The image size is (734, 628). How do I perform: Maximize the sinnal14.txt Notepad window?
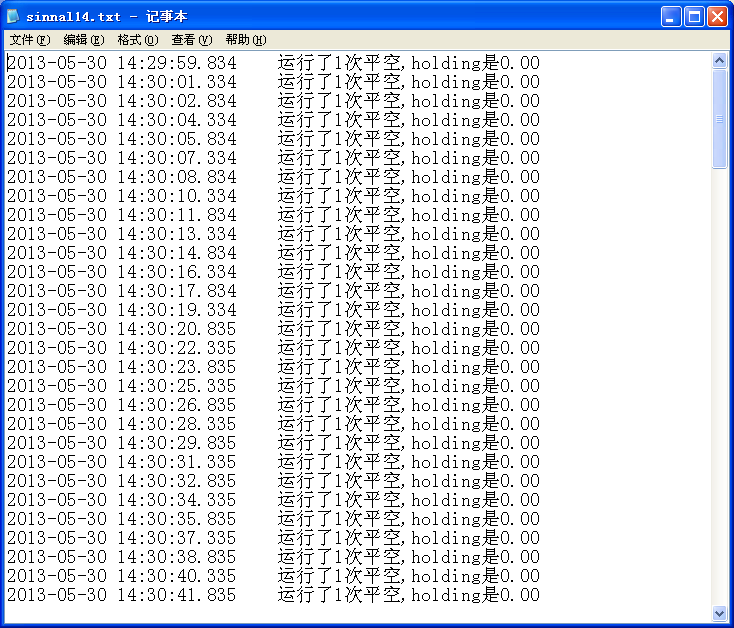(x=694, y=17)
